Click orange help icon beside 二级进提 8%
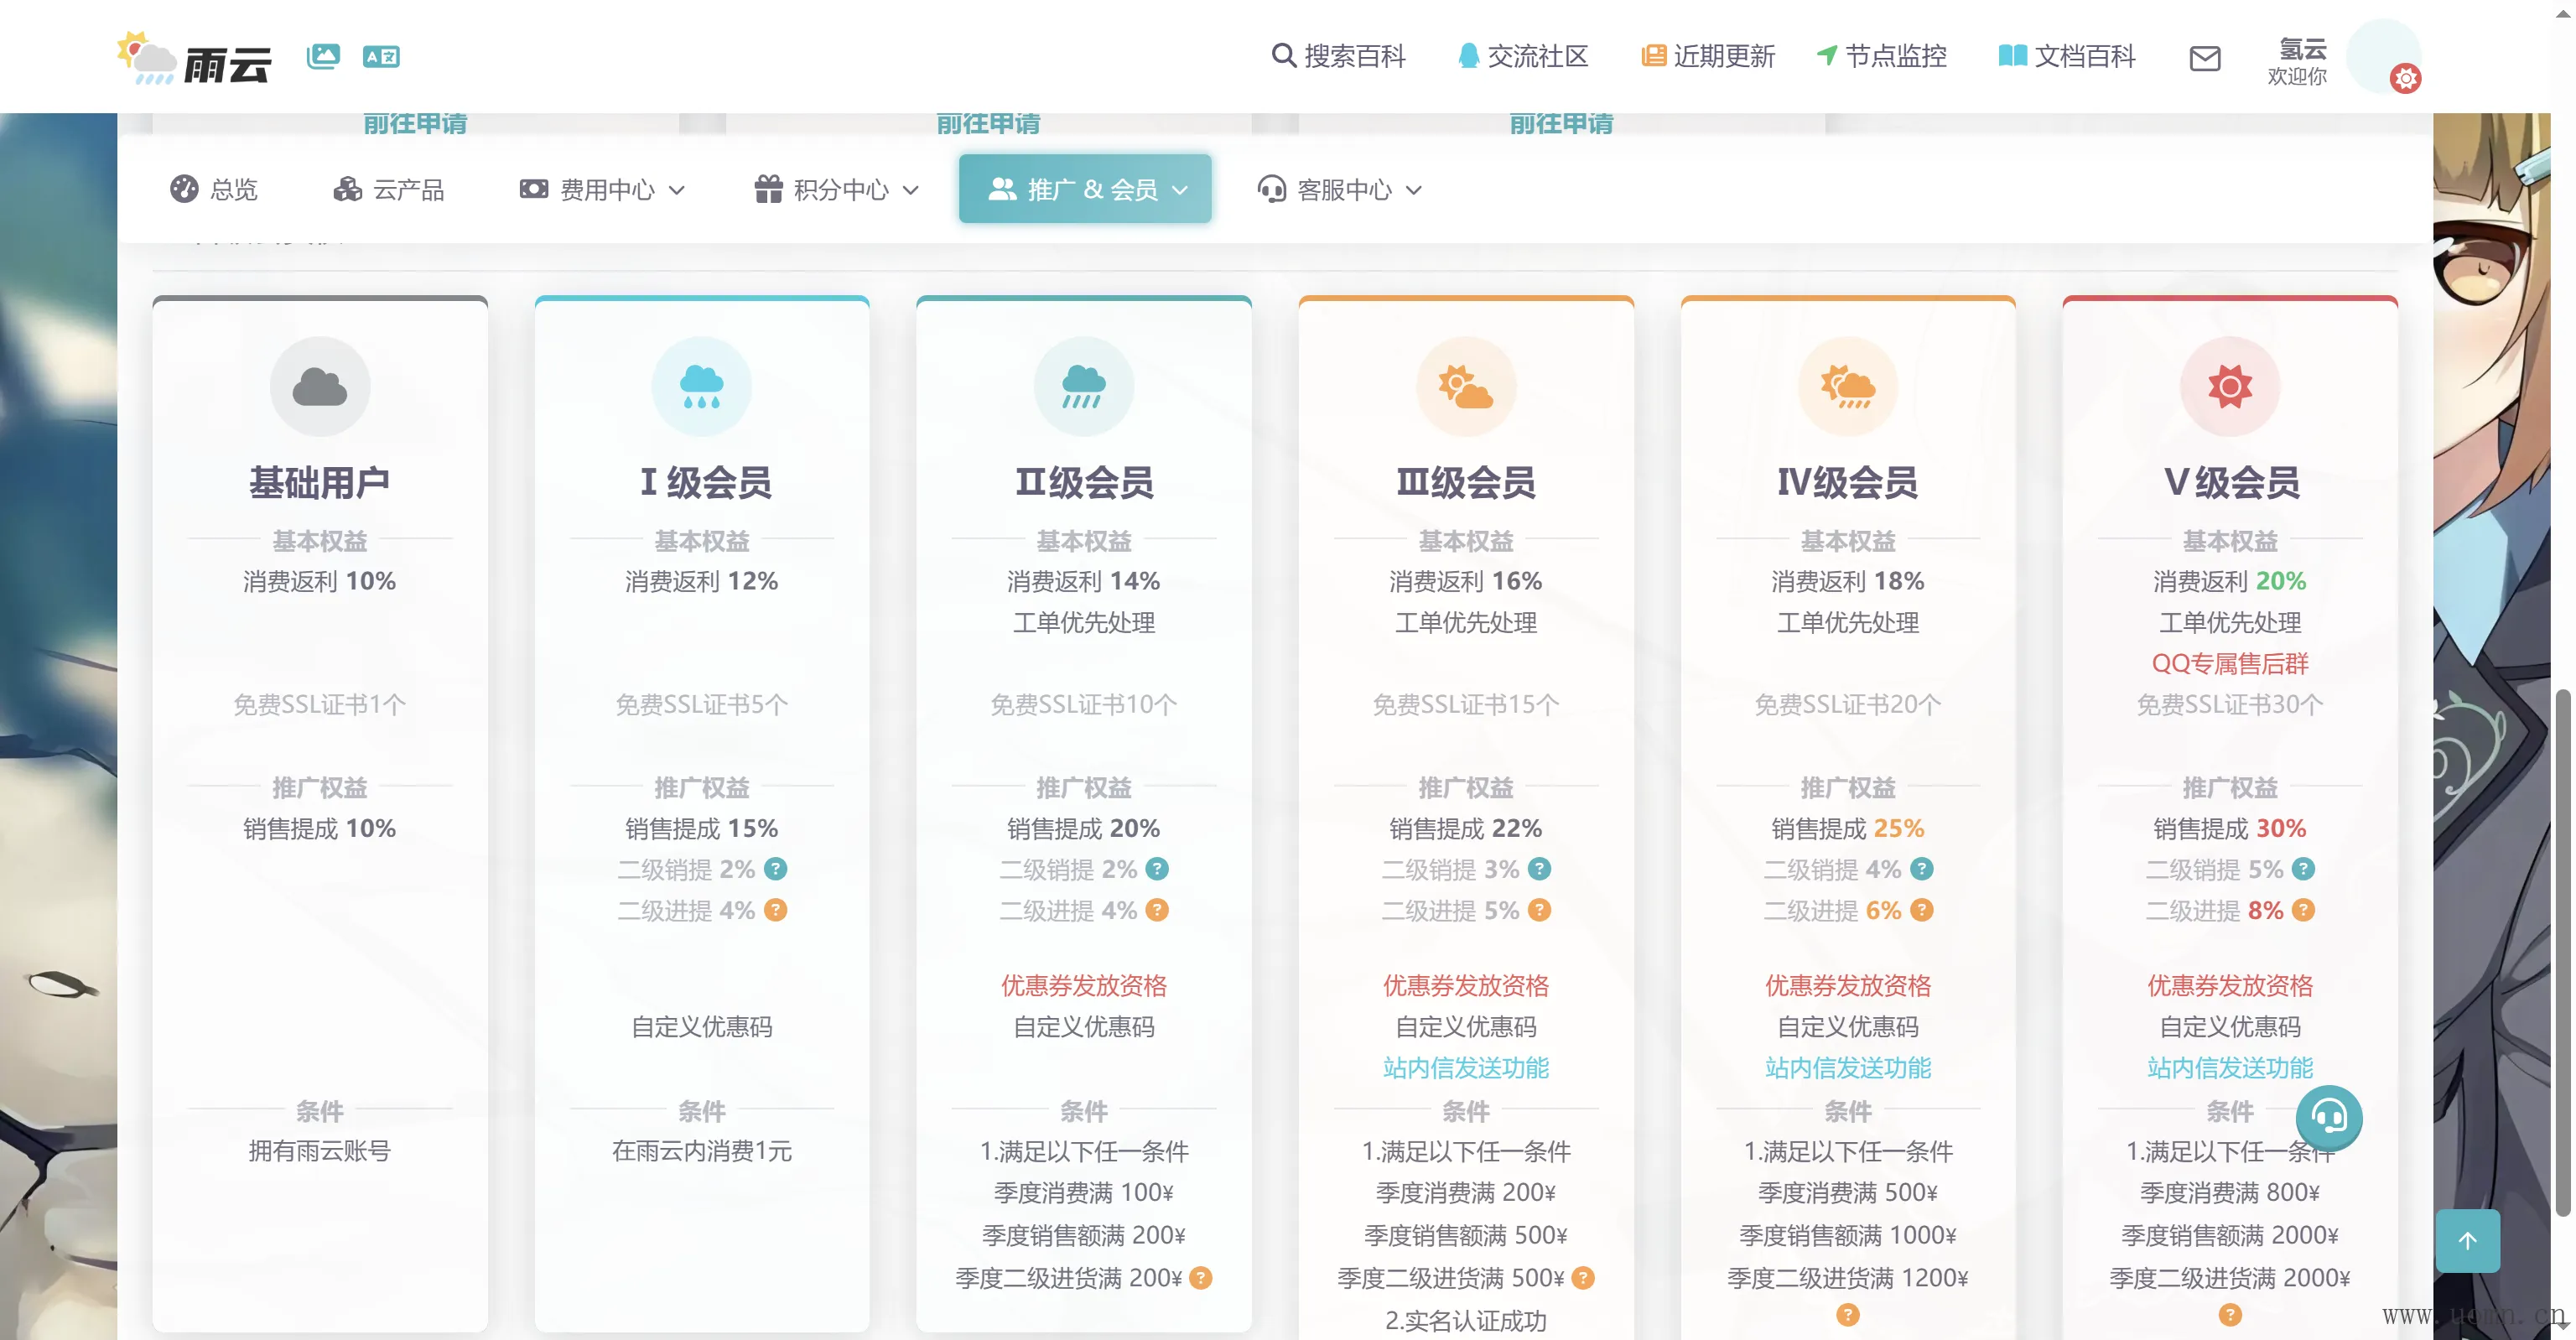Screen dimensions: 2576x1340 pos(2303,910)
